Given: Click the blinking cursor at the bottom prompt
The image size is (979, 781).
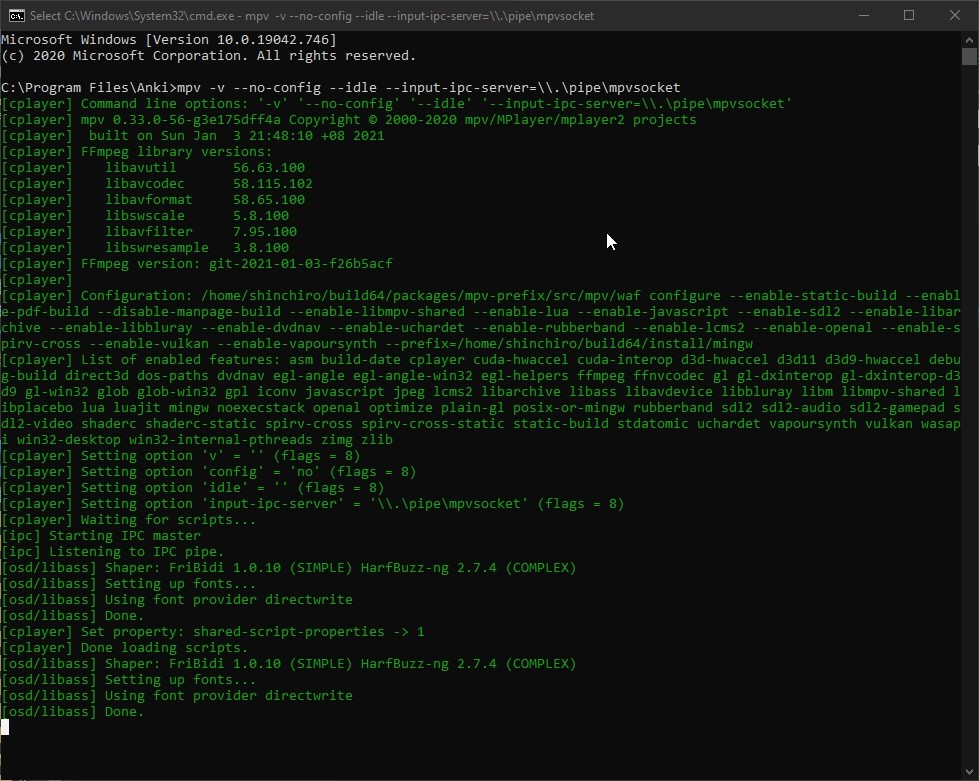Looking at the screenshot, I should coord(5,727).
